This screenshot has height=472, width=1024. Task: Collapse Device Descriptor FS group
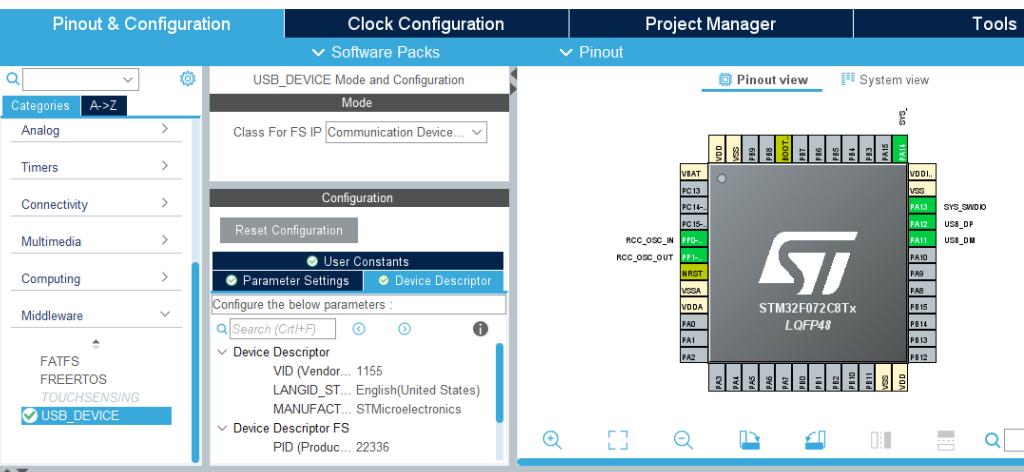[x=221, y=428]
